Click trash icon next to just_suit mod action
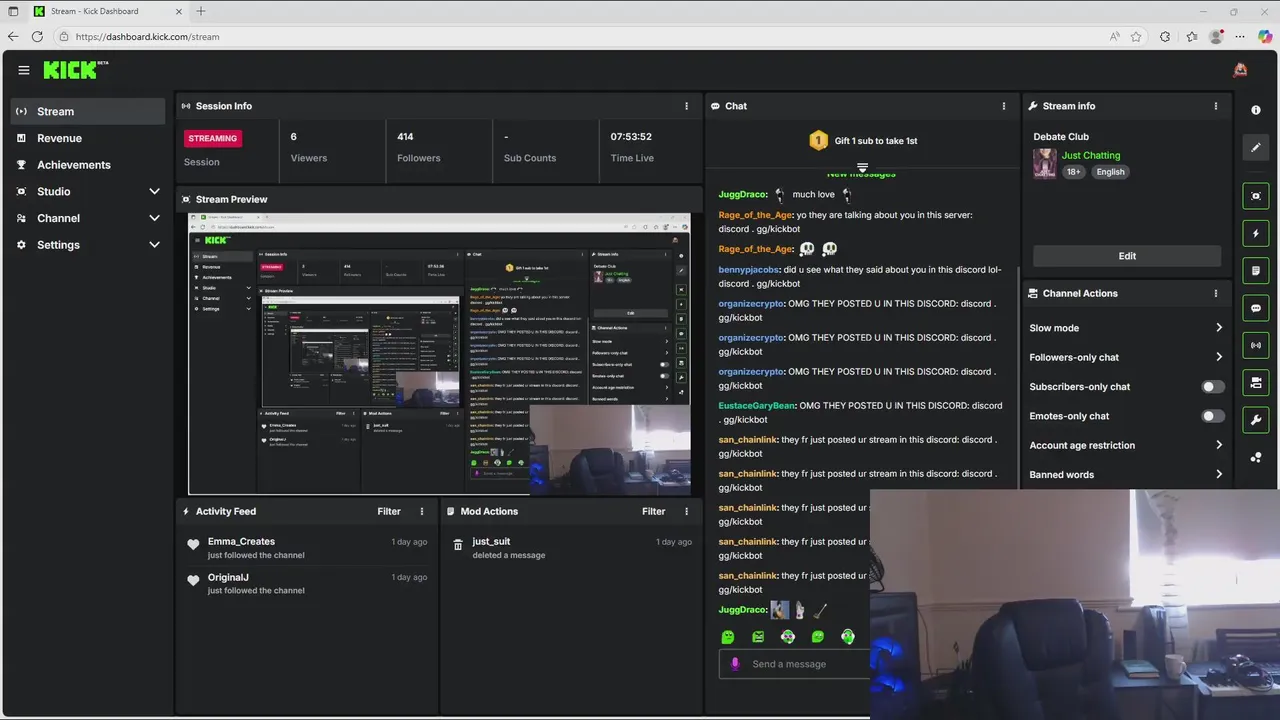 click(458, 545)
